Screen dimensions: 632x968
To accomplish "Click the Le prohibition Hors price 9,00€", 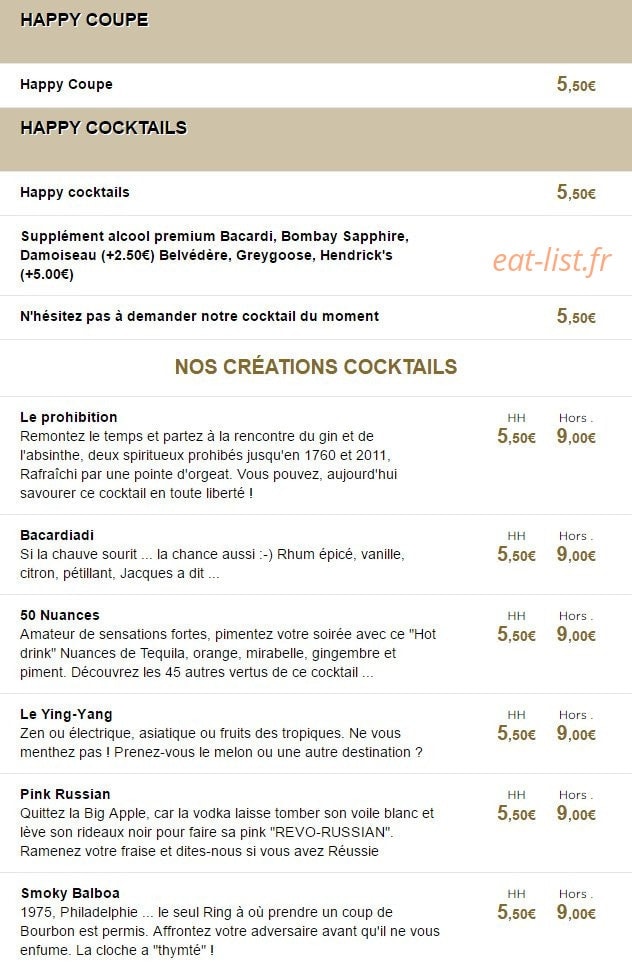I will coord(576,436).
